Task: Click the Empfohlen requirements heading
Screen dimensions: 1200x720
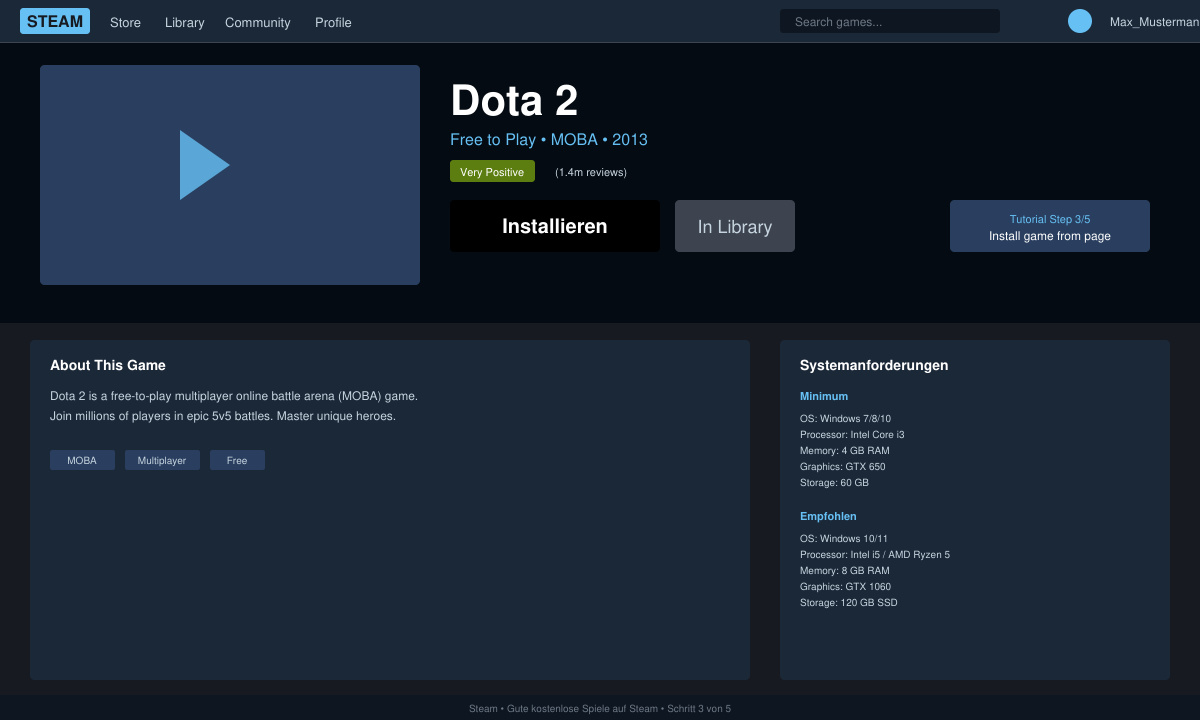Action: (x=828, y=516)
